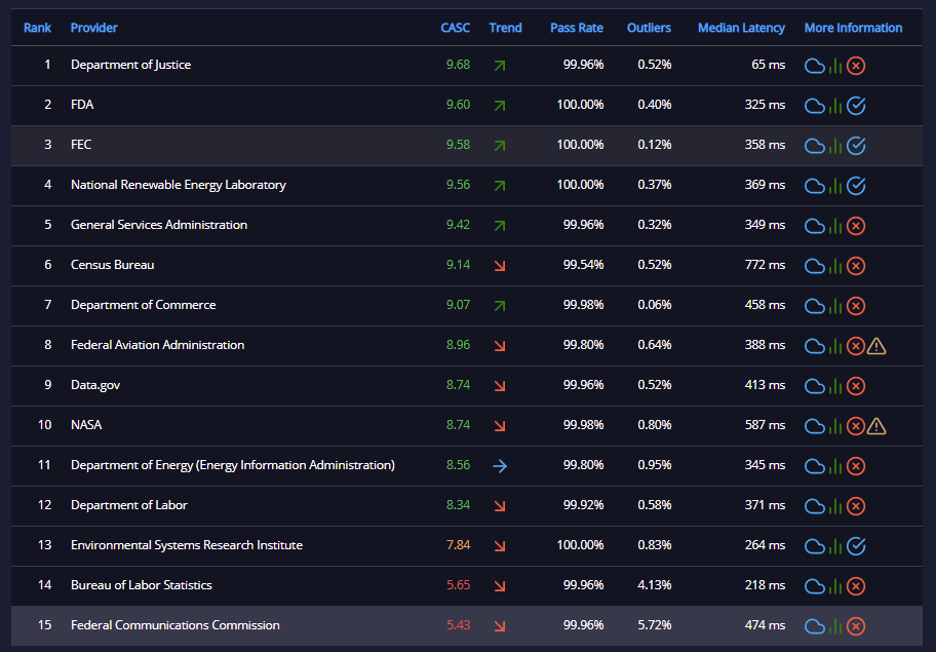Click median latency value 772 ms
Image resolution: width=936 pixels, height=652 pixels.
(x=765, y=265)
